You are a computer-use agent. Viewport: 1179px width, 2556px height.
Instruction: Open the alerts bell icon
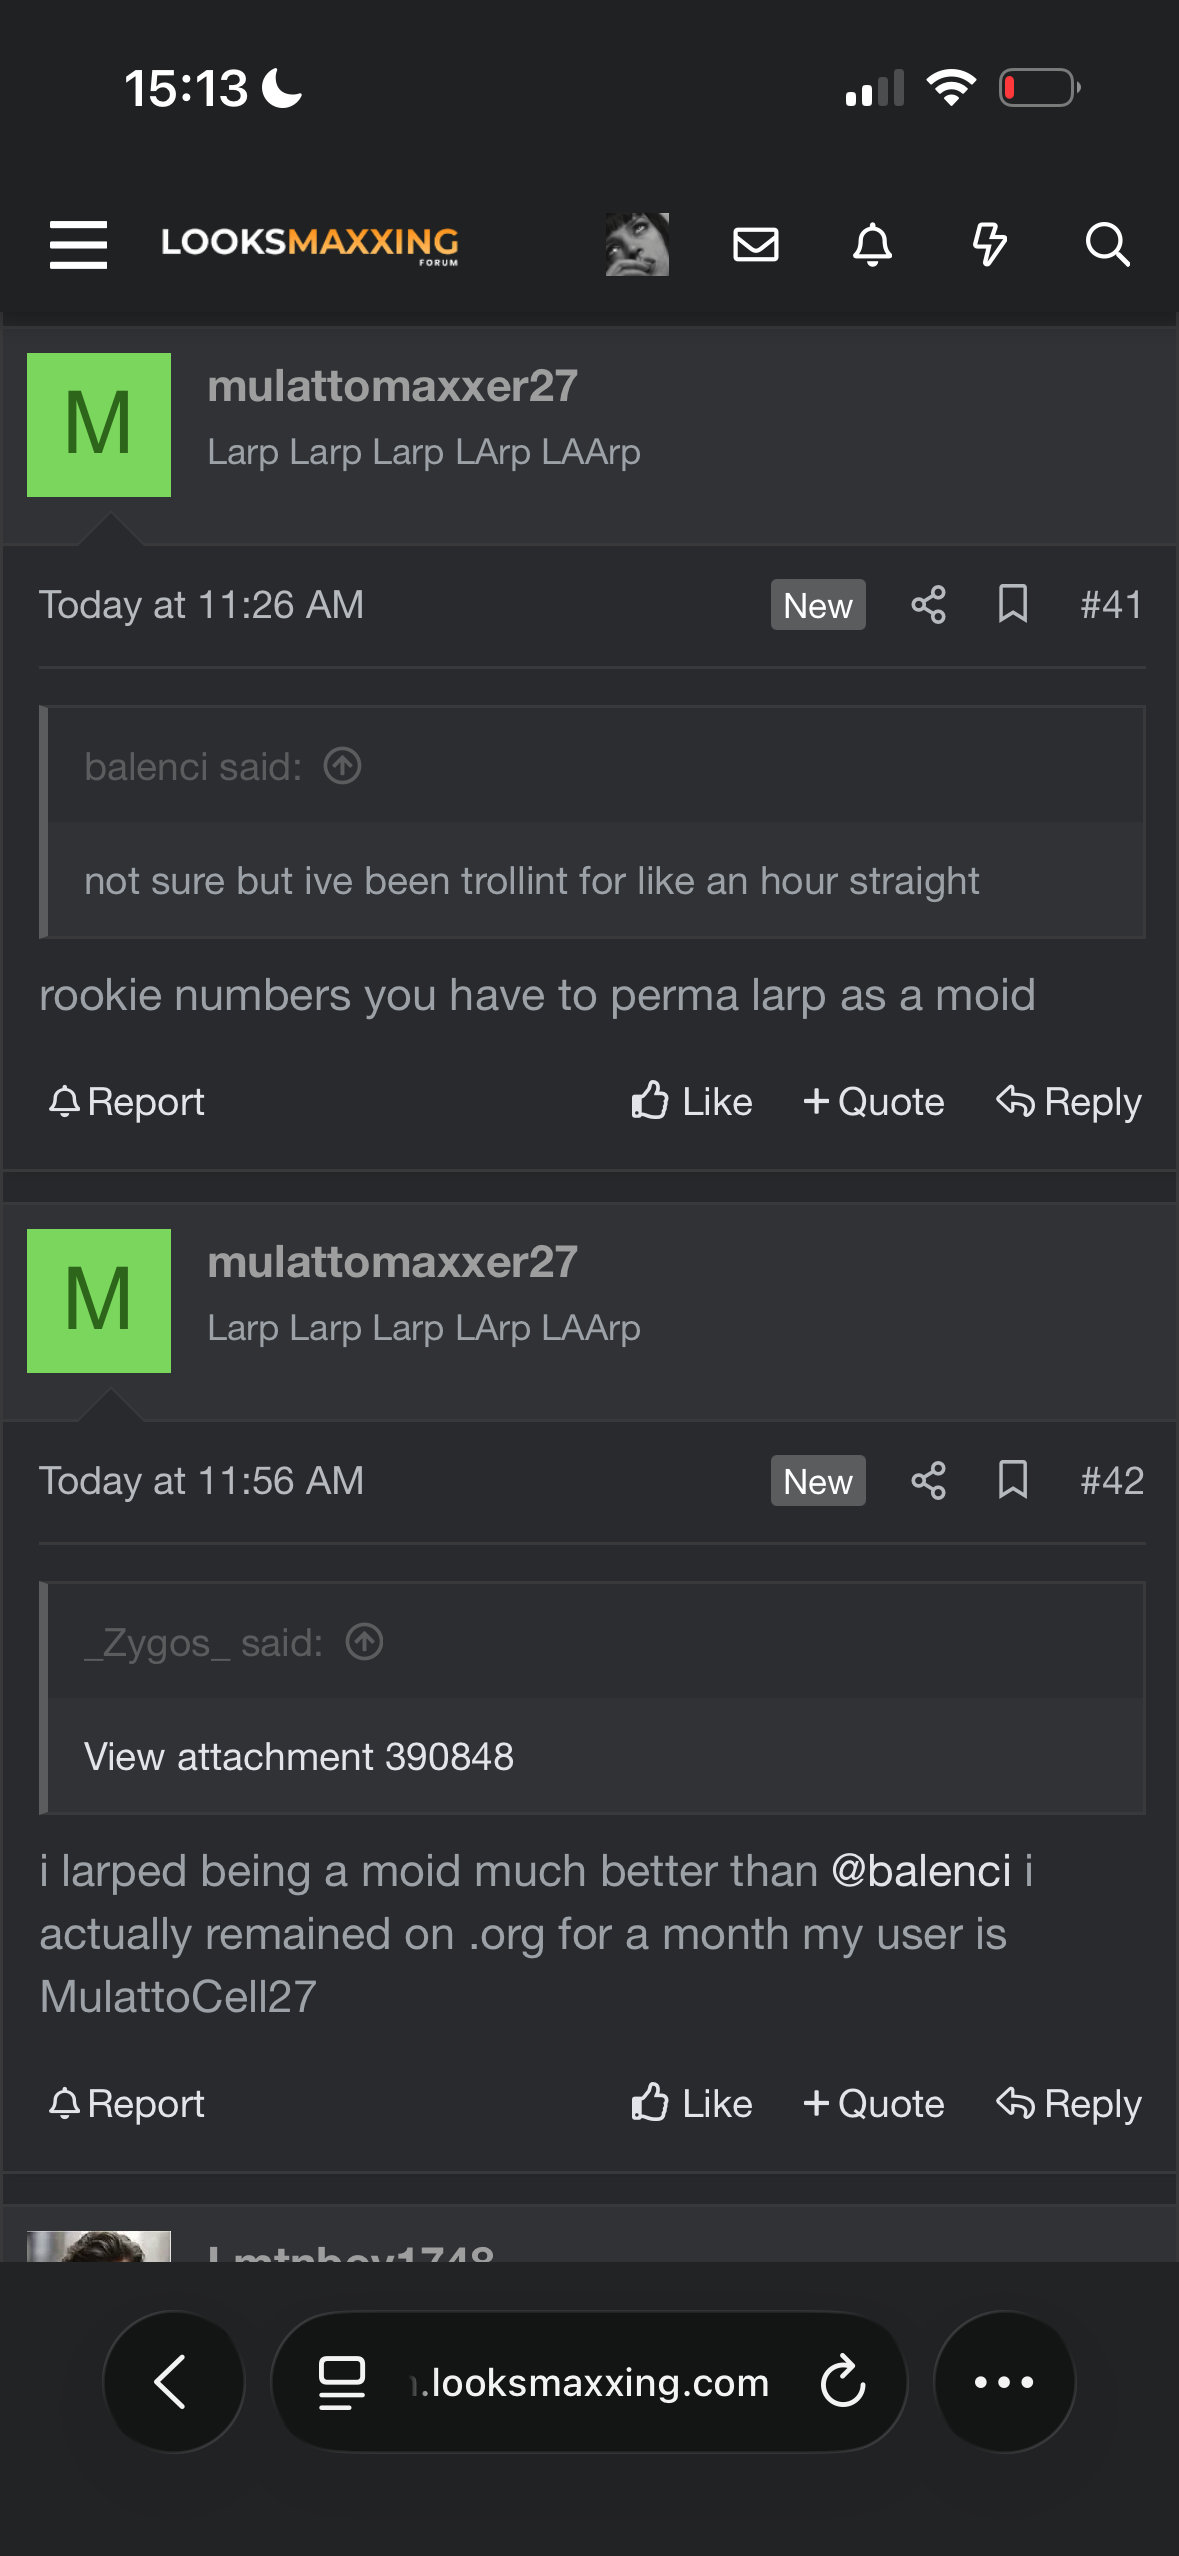coord(872,245)
